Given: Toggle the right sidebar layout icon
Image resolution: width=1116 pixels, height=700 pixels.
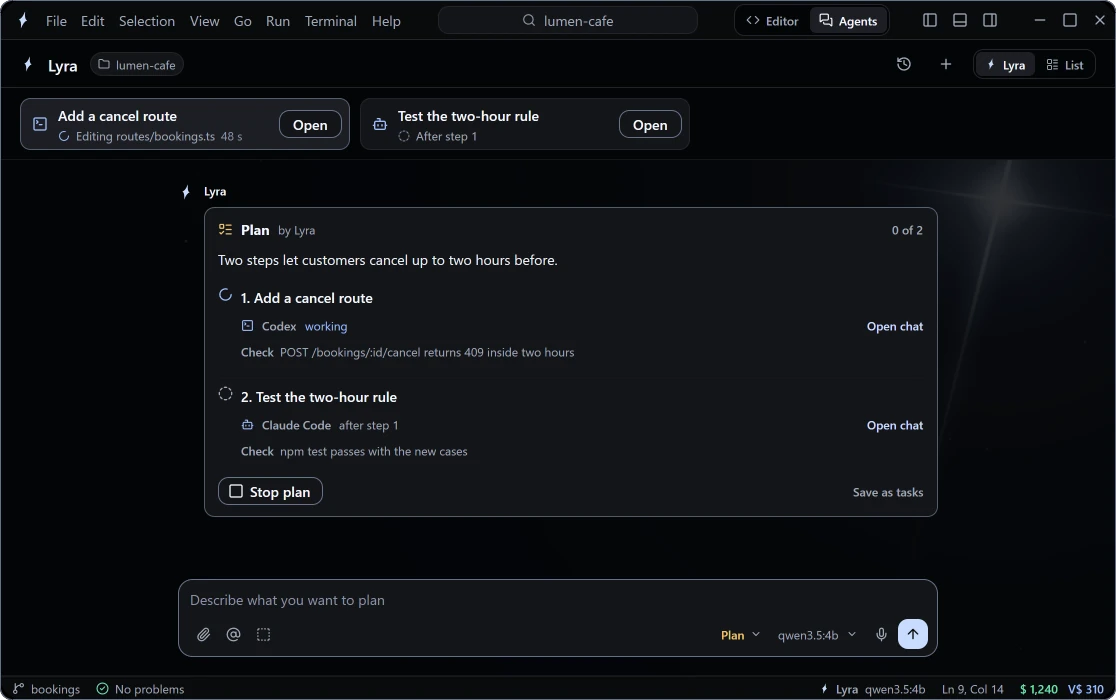Looking at the screenshot, I should 989,21.
